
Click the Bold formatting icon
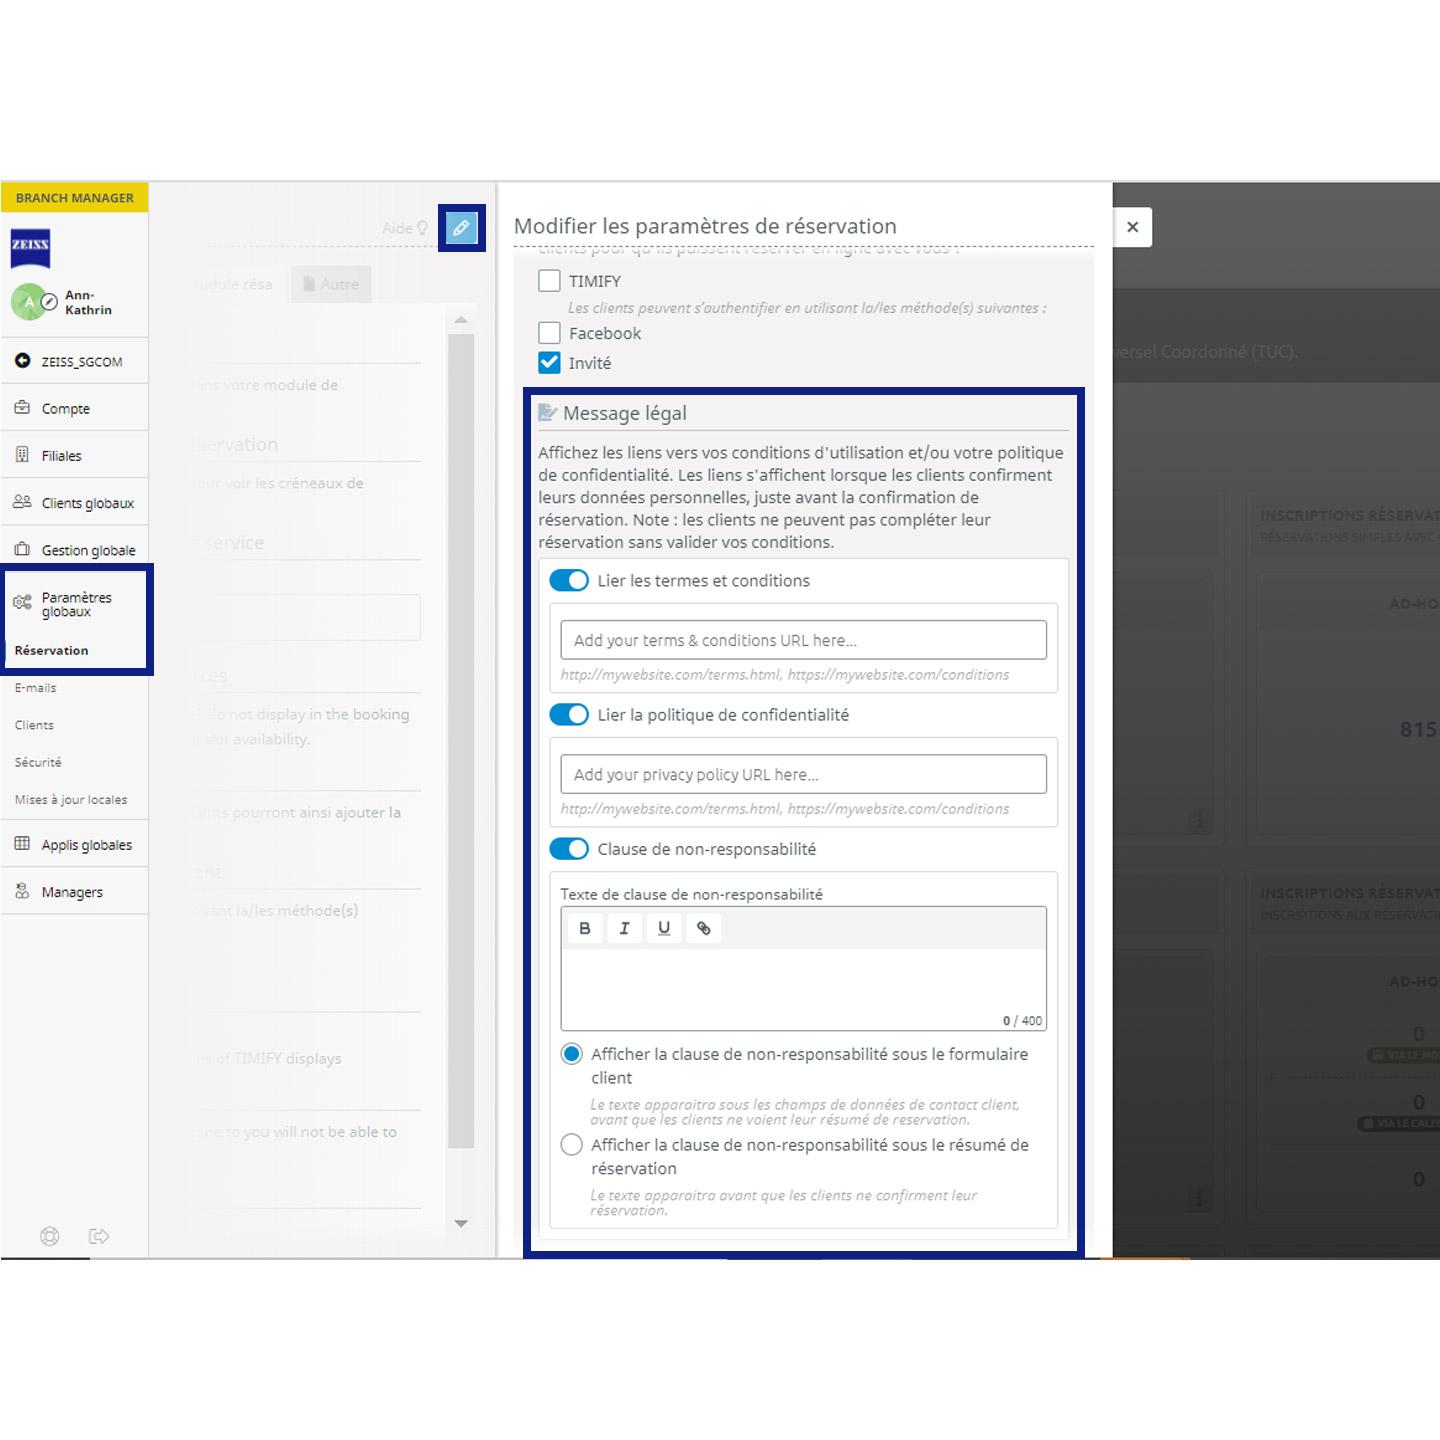coord(585,928)
